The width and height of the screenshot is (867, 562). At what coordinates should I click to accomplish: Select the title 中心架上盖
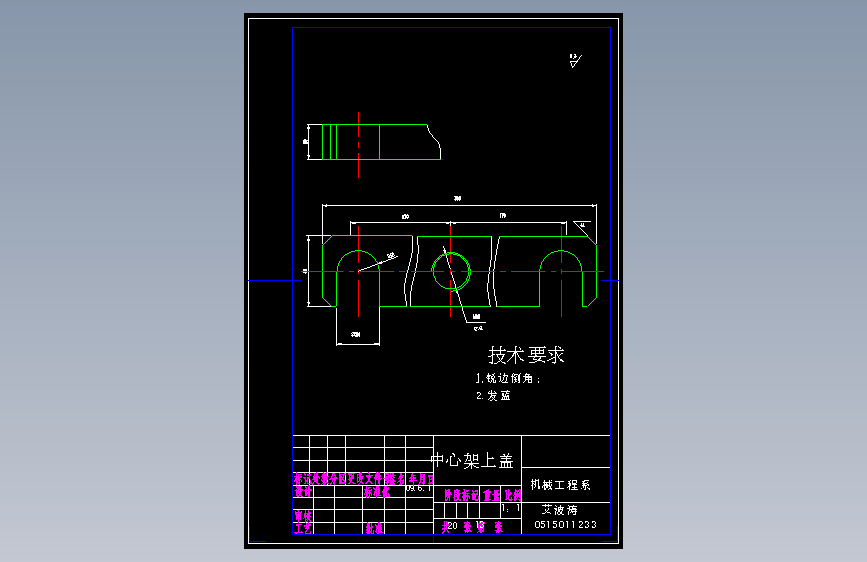472,460
